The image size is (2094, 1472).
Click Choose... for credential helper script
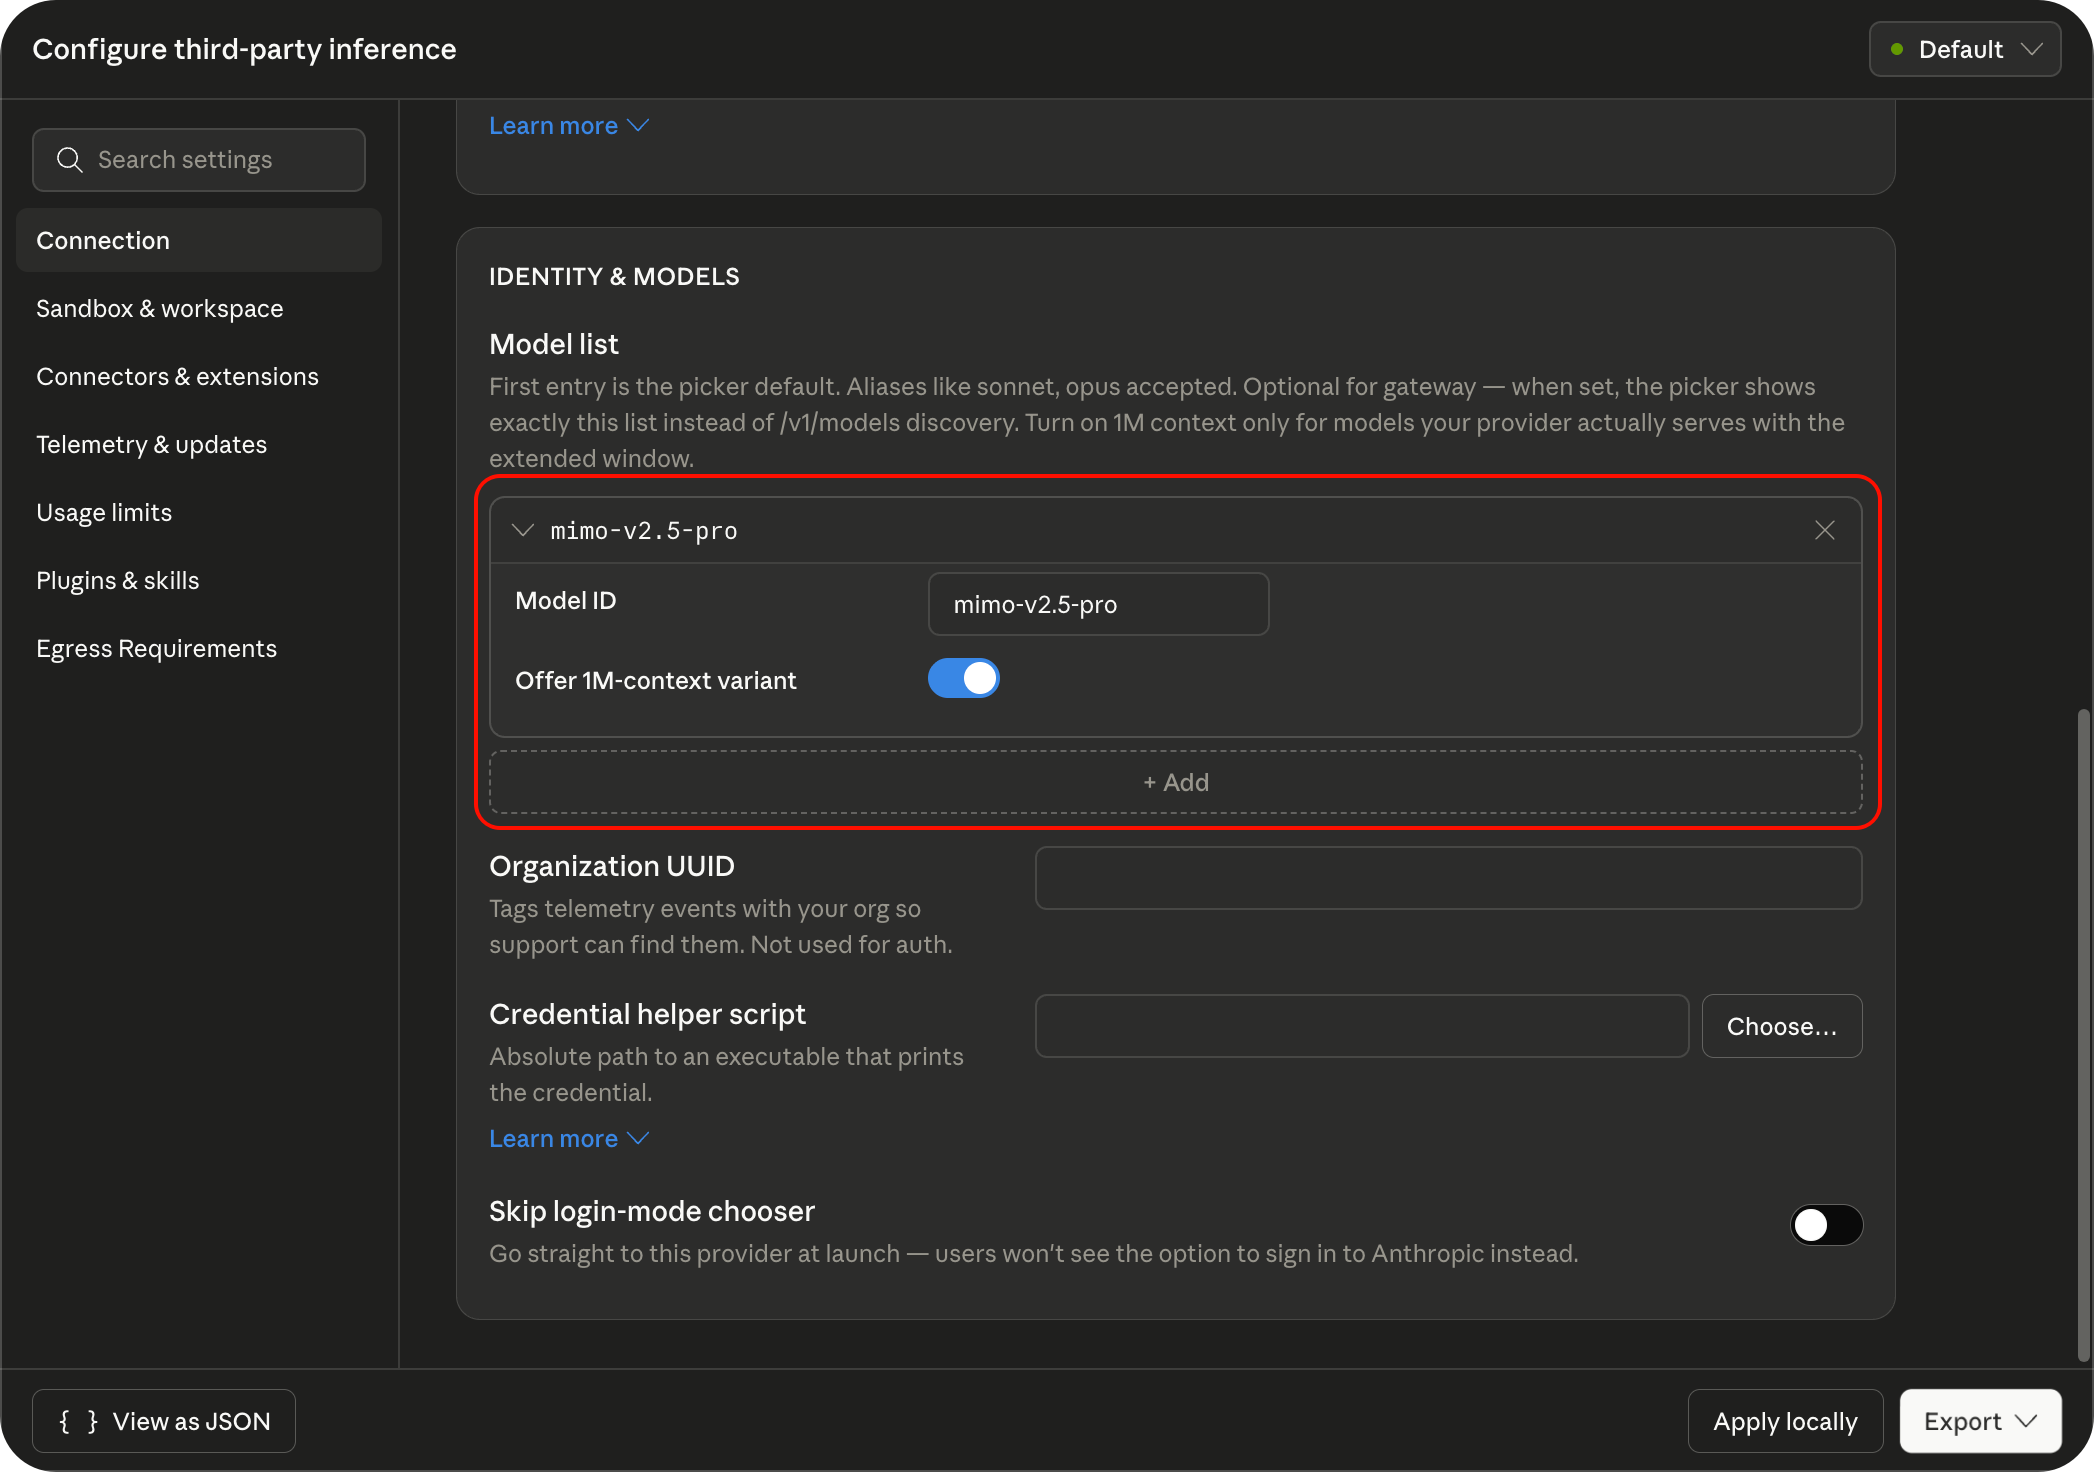click(x=1781, y=1026)
